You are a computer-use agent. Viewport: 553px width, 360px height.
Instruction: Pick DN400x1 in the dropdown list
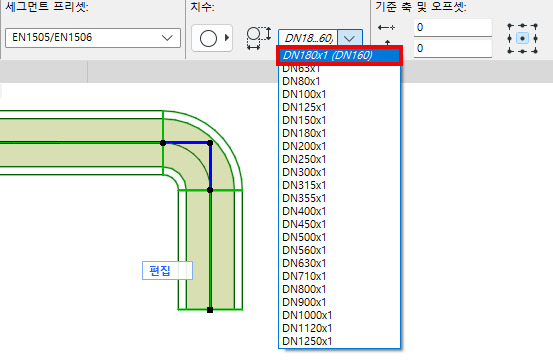(339, 212)
